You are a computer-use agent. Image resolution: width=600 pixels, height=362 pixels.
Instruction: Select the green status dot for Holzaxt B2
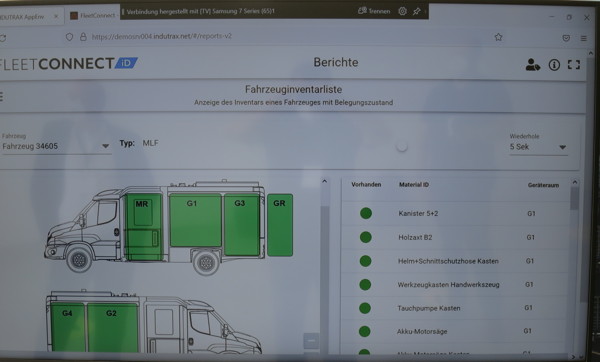pos(365,237)
